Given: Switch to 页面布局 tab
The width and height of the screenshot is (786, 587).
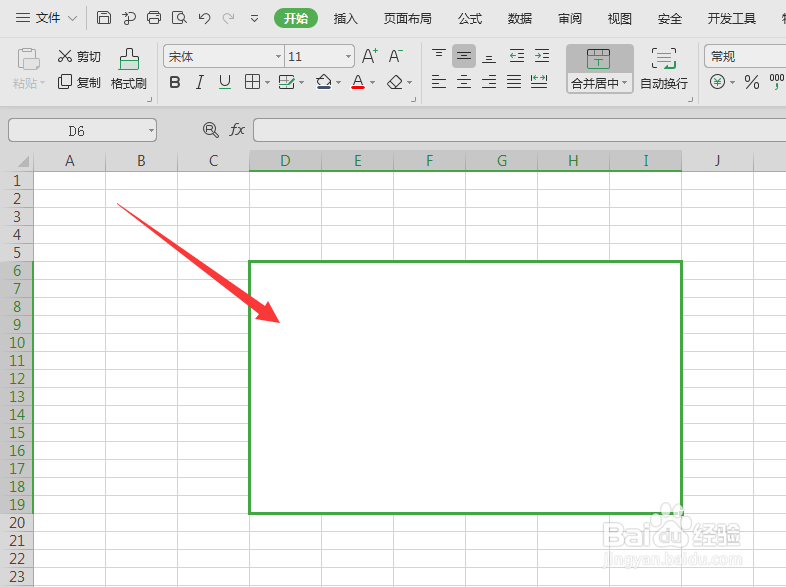Looking at the screenshot, I should pos(408,19).
